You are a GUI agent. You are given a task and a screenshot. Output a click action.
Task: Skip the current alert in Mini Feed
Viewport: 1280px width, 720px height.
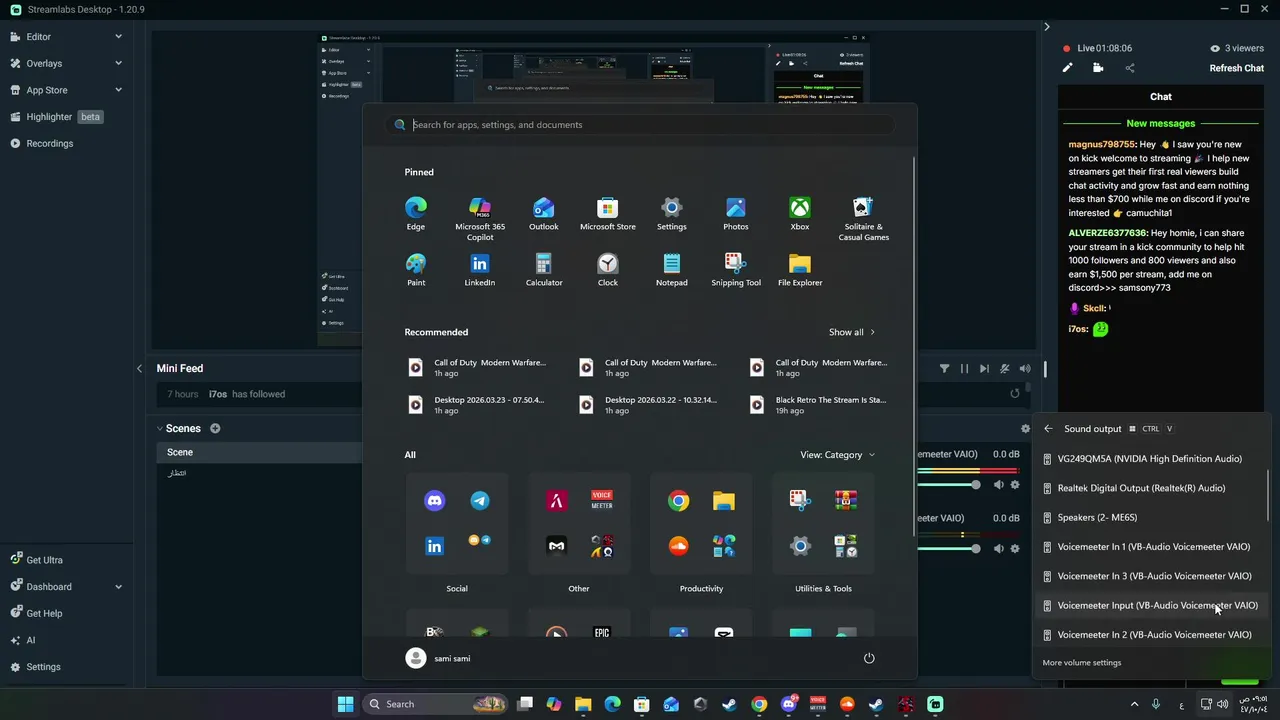(x=984, y=368)
